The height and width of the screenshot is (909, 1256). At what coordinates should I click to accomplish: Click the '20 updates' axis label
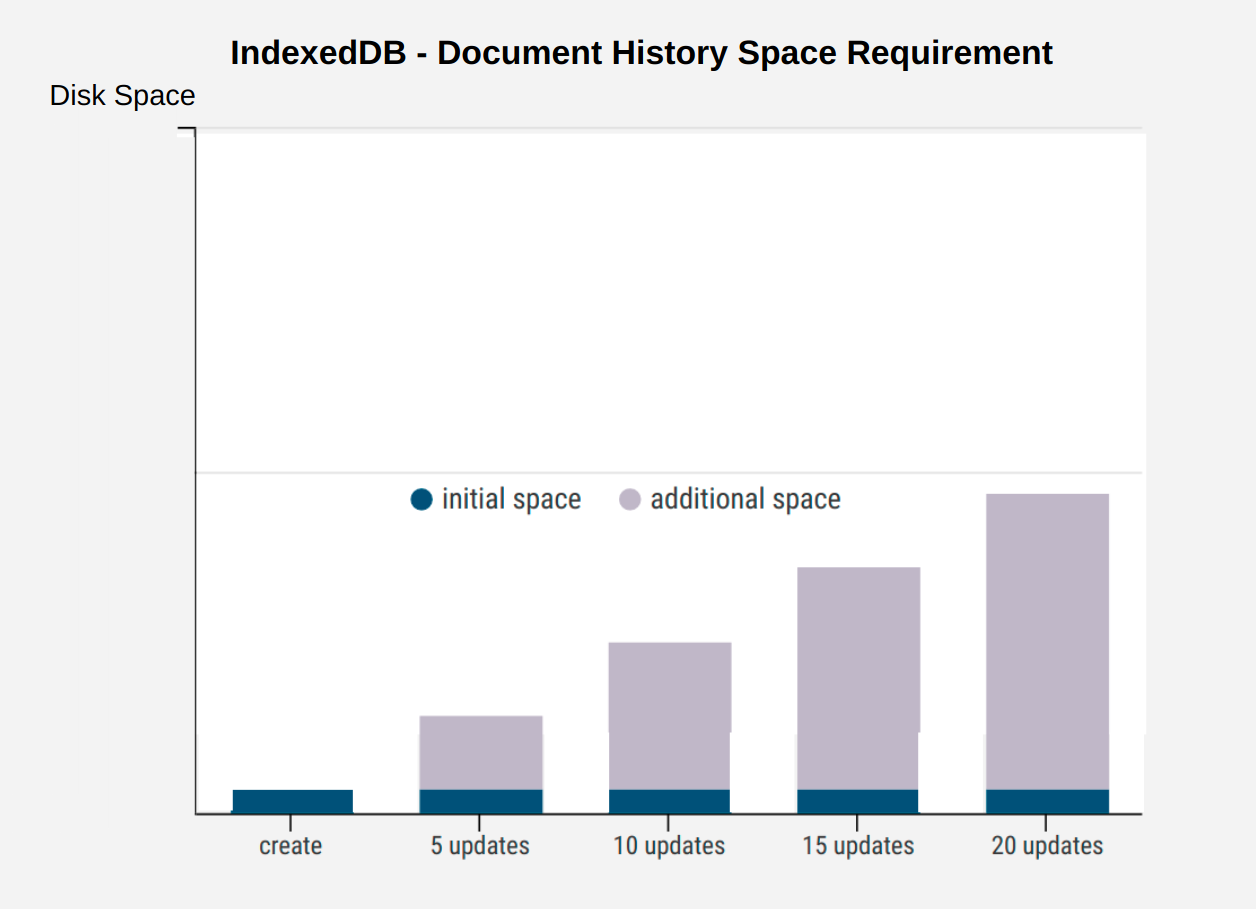point(1047,846)
